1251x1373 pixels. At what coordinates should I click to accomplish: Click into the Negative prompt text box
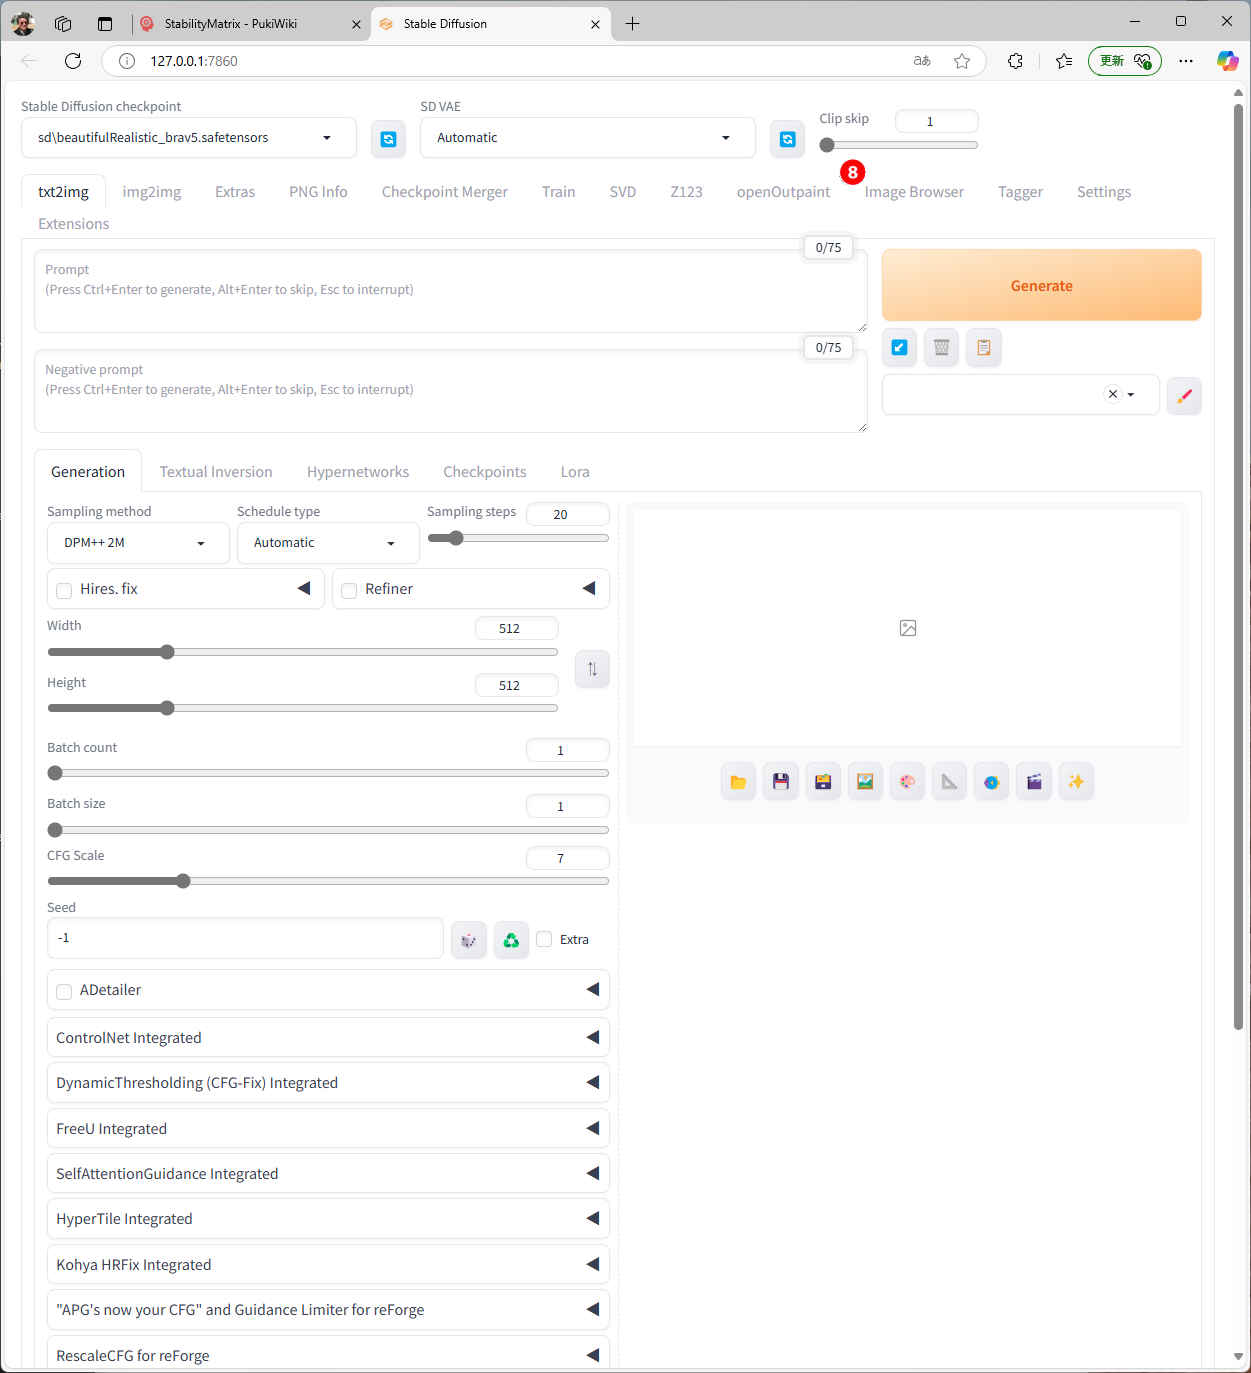pyautogui.click(x=450, y=398)
